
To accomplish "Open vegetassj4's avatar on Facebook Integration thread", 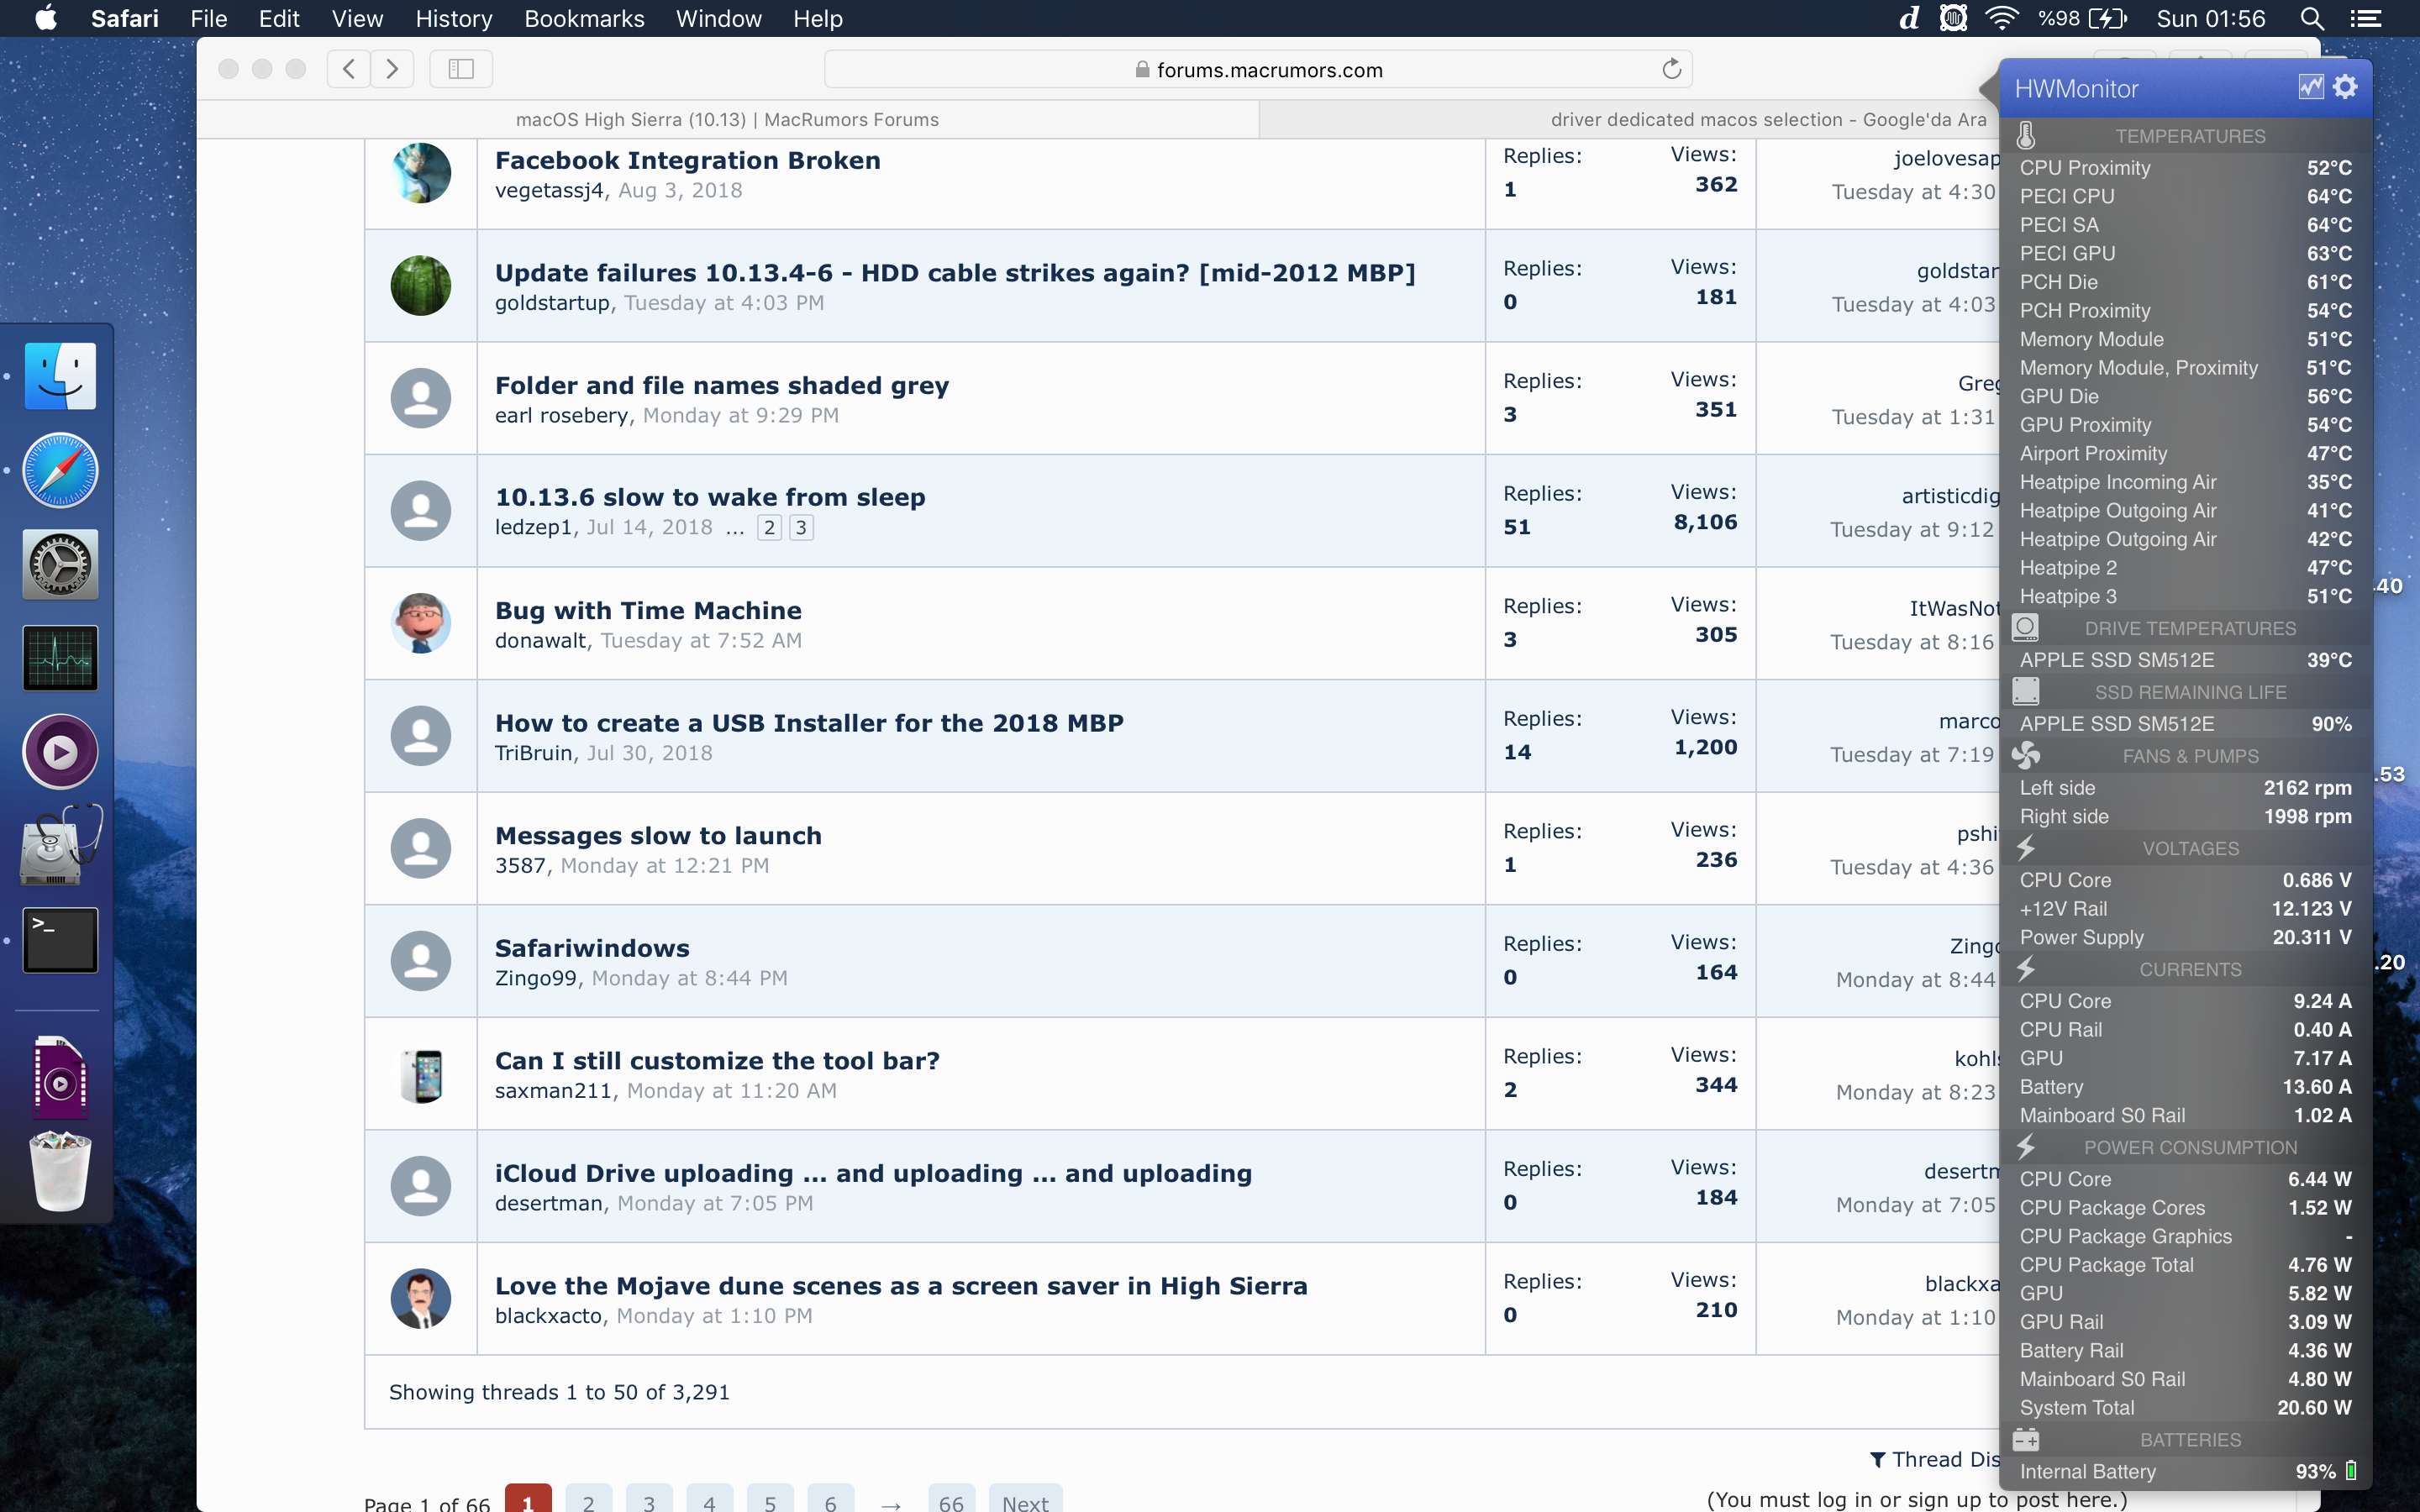I will (420, 173).
